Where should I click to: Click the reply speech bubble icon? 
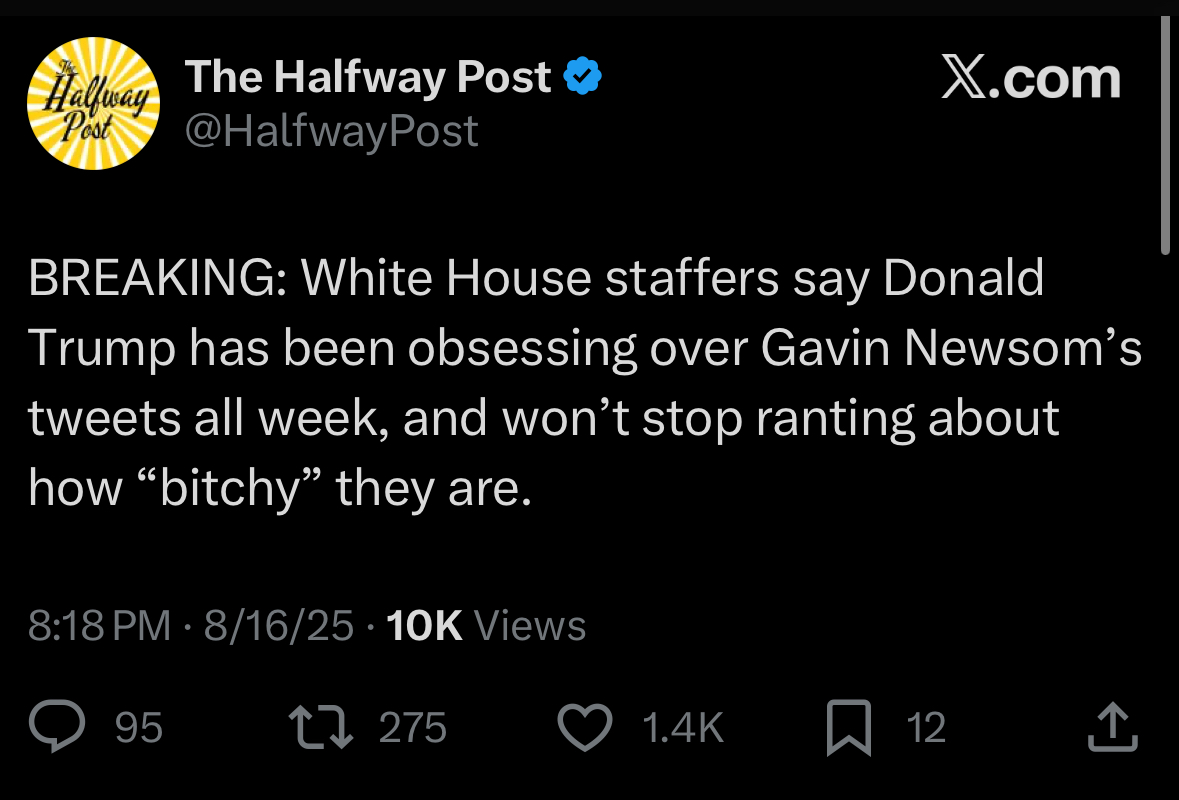click(61, 727)
